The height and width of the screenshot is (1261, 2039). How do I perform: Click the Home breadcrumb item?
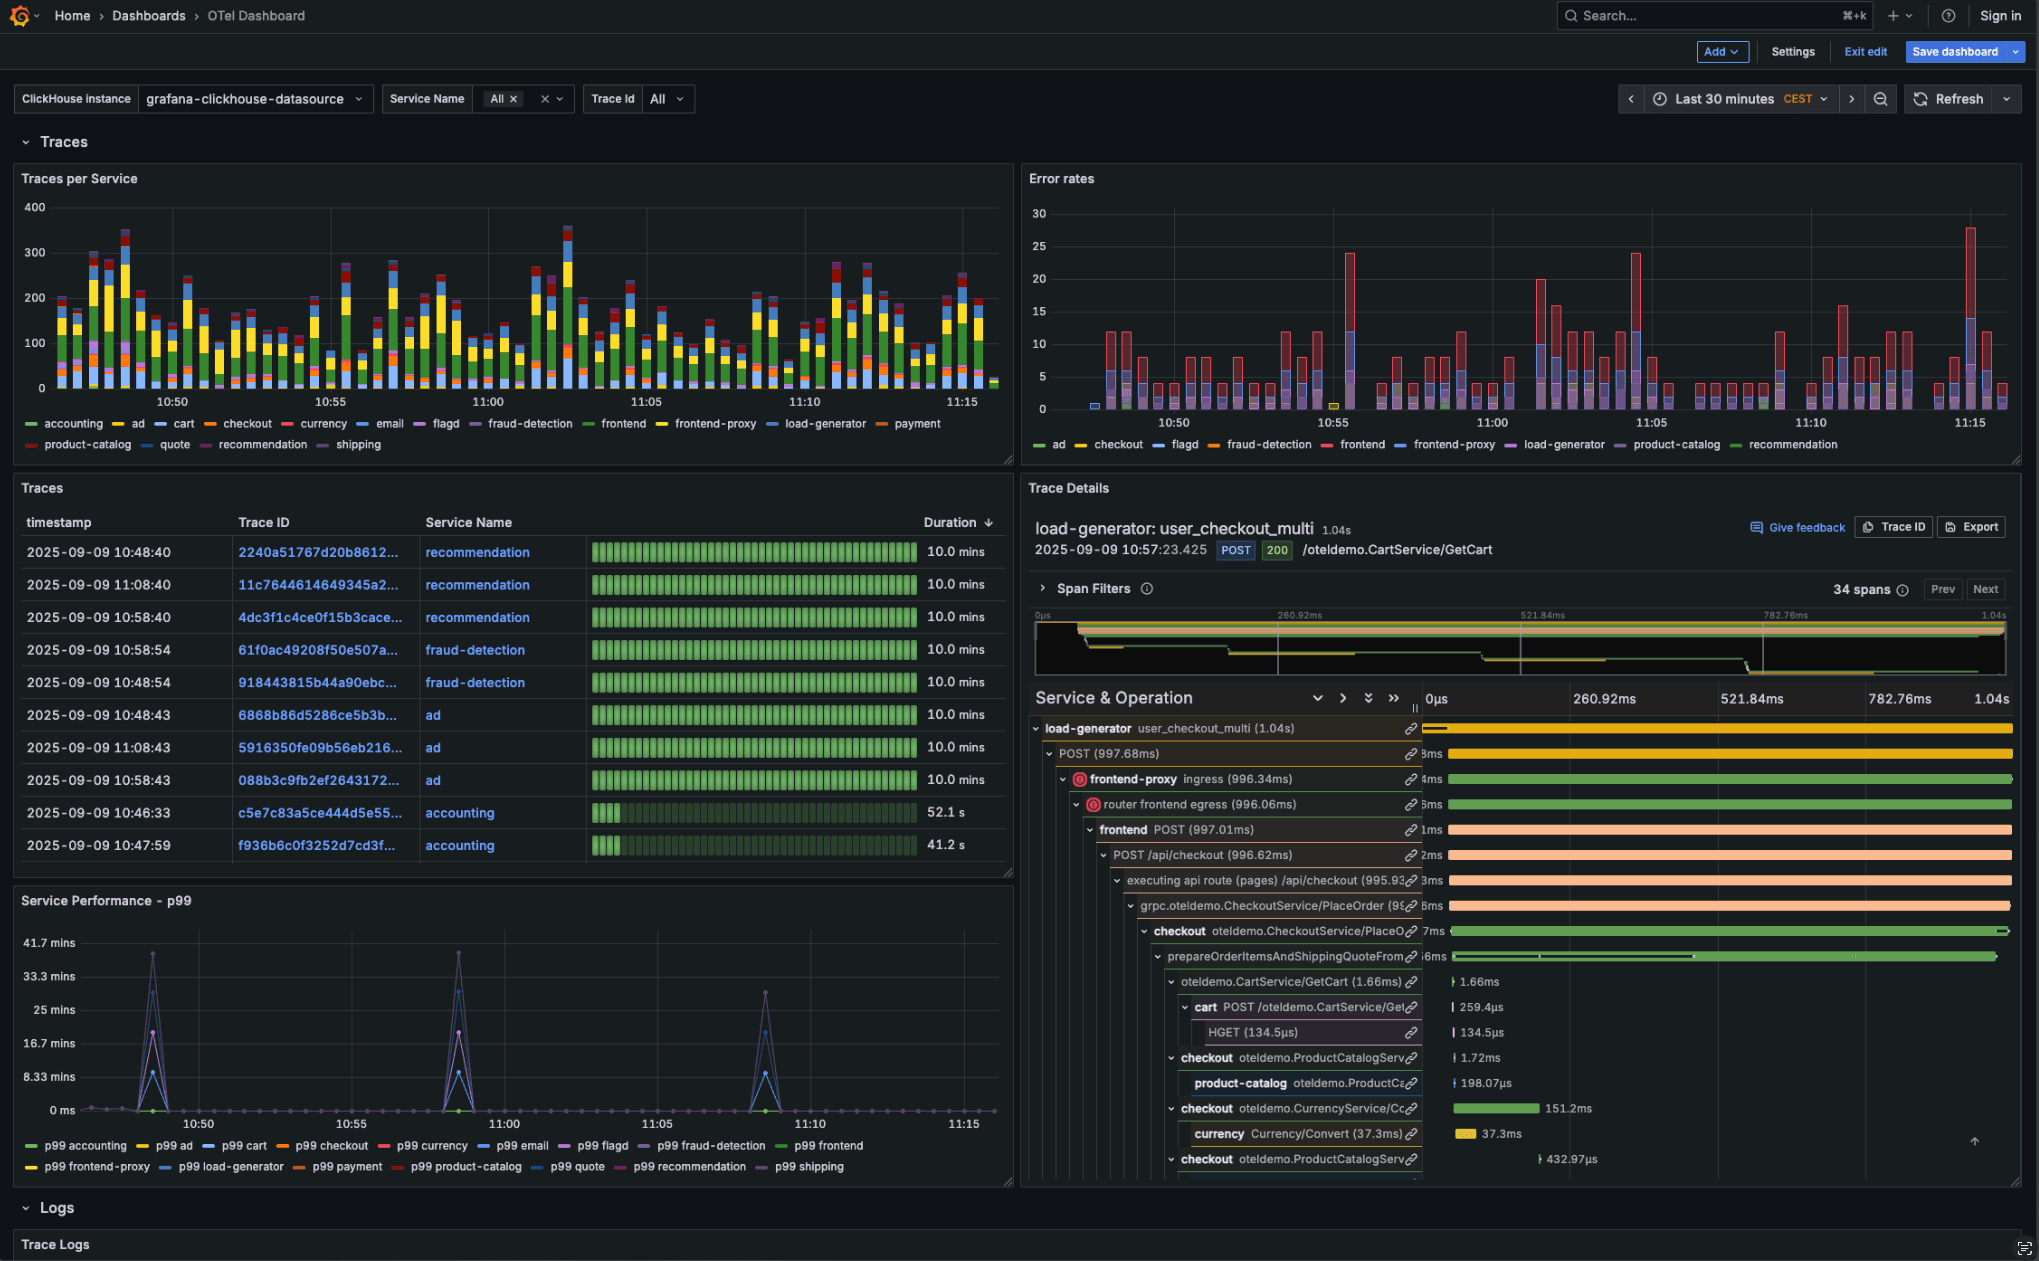point(72,15)
